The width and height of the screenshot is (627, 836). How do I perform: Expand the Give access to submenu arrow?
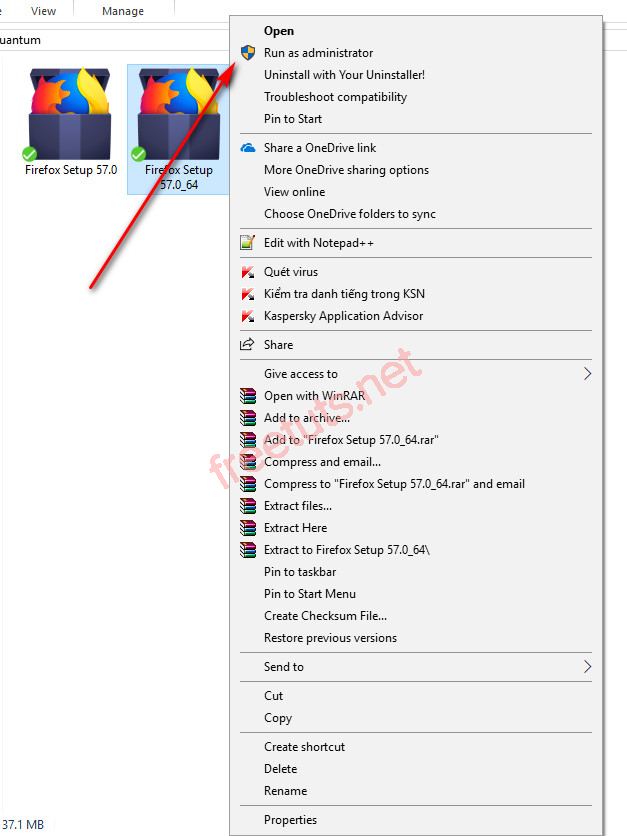click(587, 374)
